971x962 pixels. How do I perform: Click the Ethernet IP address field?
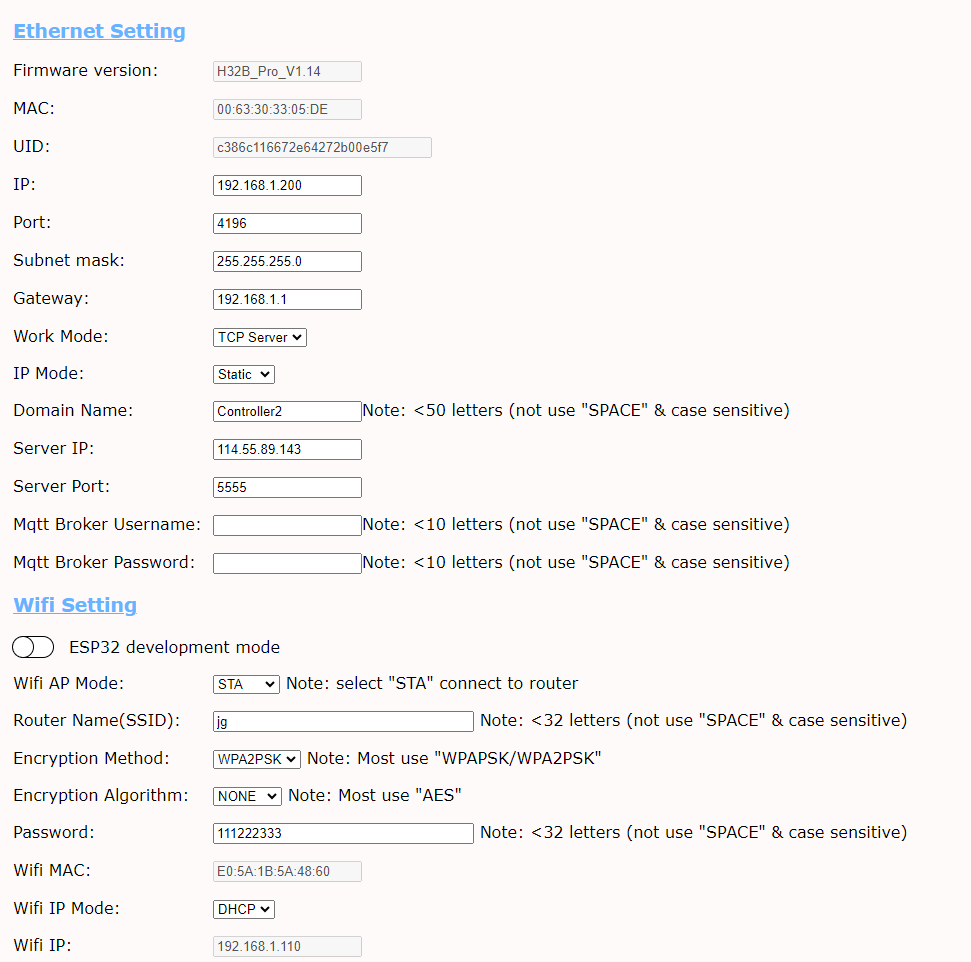(x=287, y=186)
